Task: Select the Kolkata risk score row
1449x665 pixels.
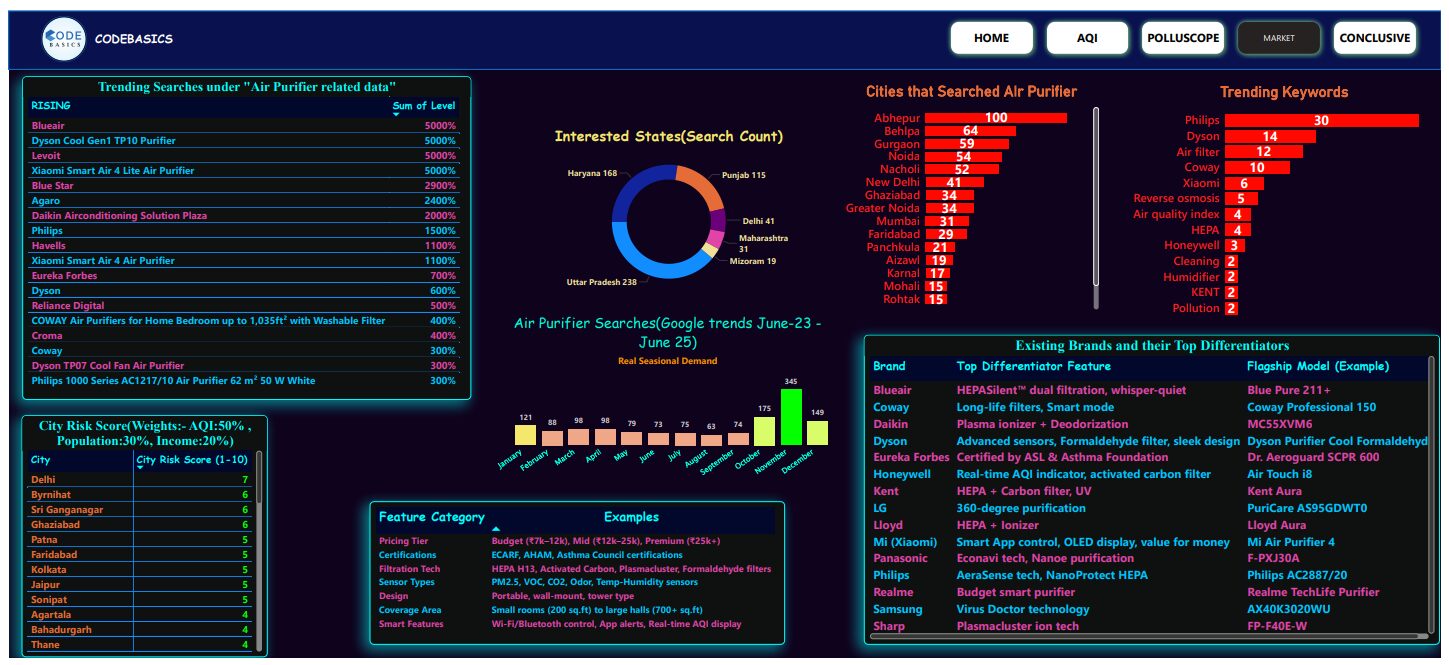Action: tap(140, 570)
